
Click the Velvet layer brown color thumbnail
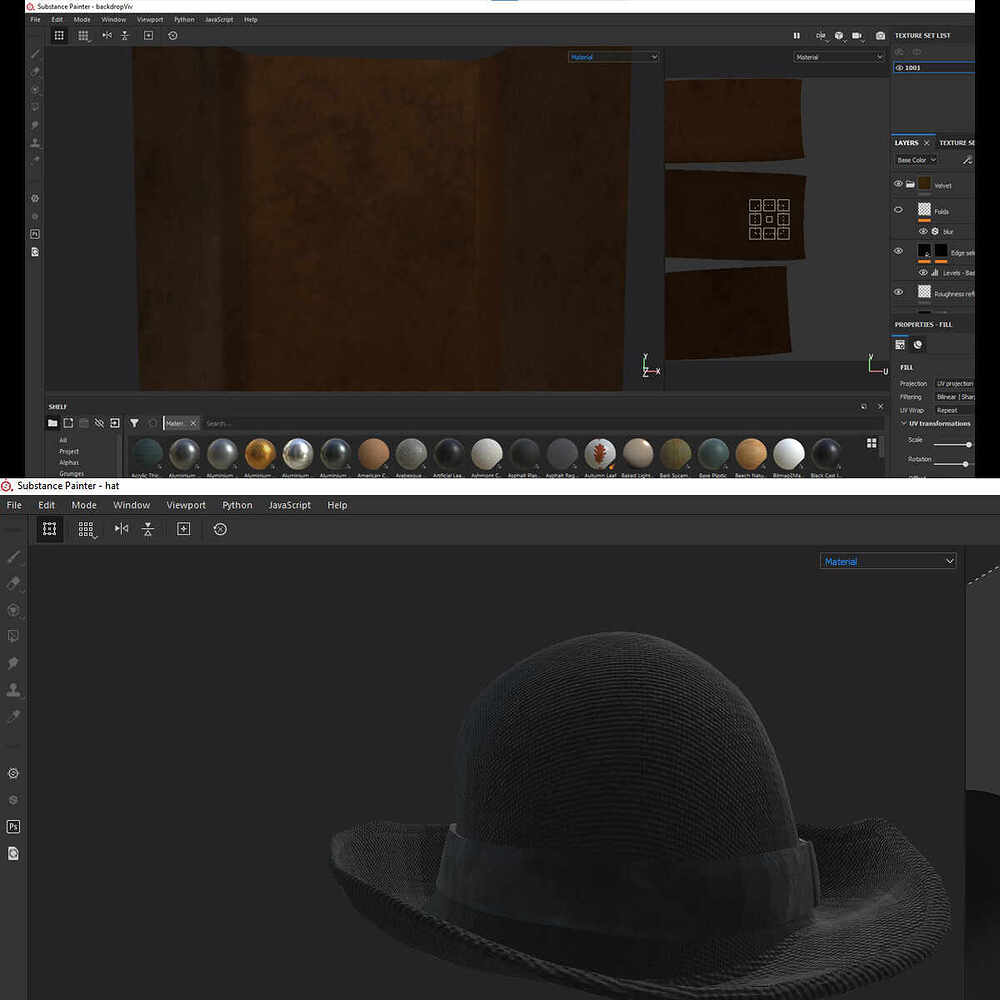[924, 184]
